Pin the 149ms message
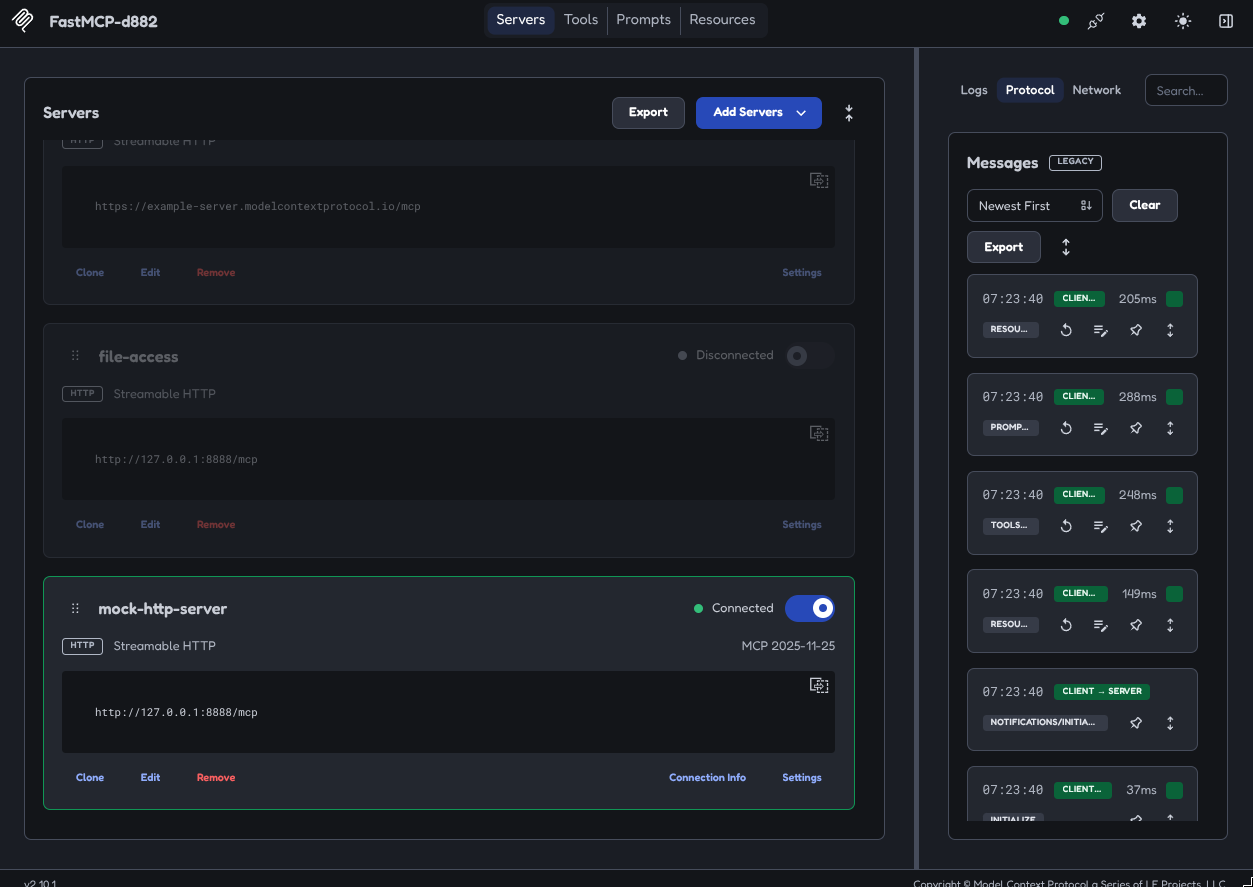Image resolution: width=1253 pixels, height=887 pixels. point(1136,625)
